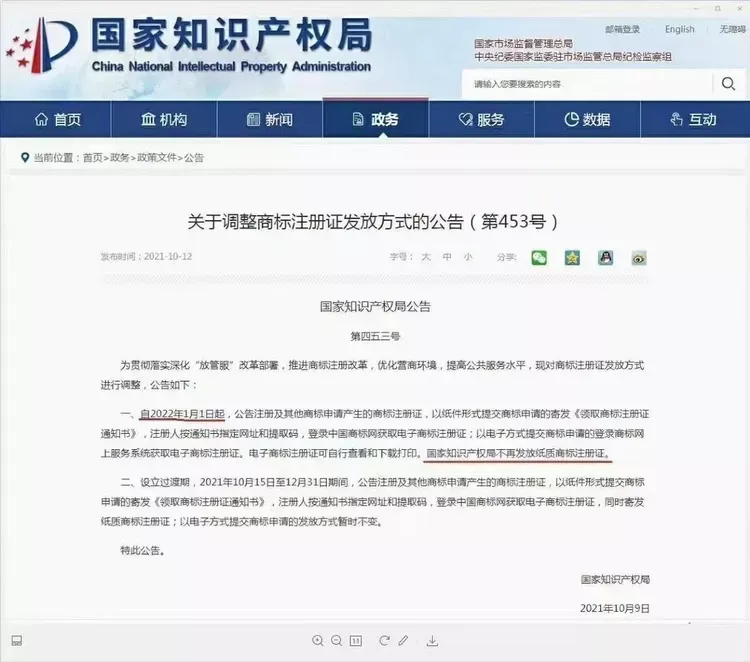The image size is (750, 662).
Task: Click the thumbnail panel icon at bottom left
Action: [x=17, y=640]
